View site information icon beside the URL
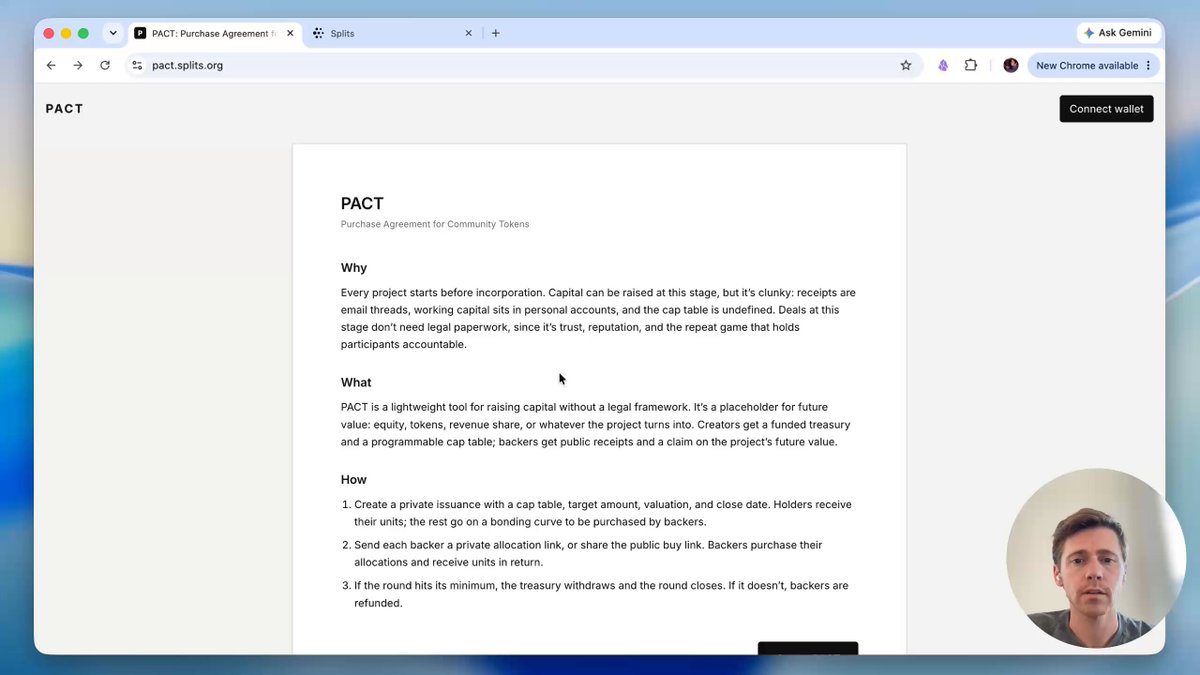1200x675 pixels. pyautogui.click(x=138, y=65)
